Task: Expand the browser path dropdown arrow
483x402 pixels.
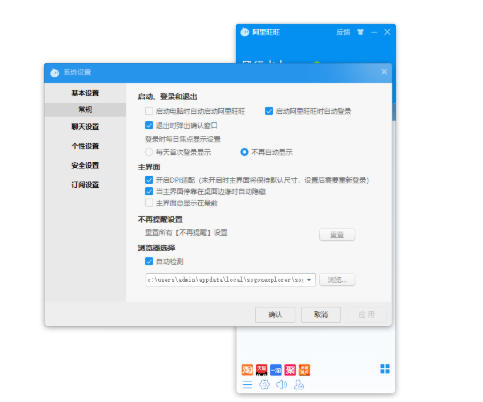Action: 309,280
